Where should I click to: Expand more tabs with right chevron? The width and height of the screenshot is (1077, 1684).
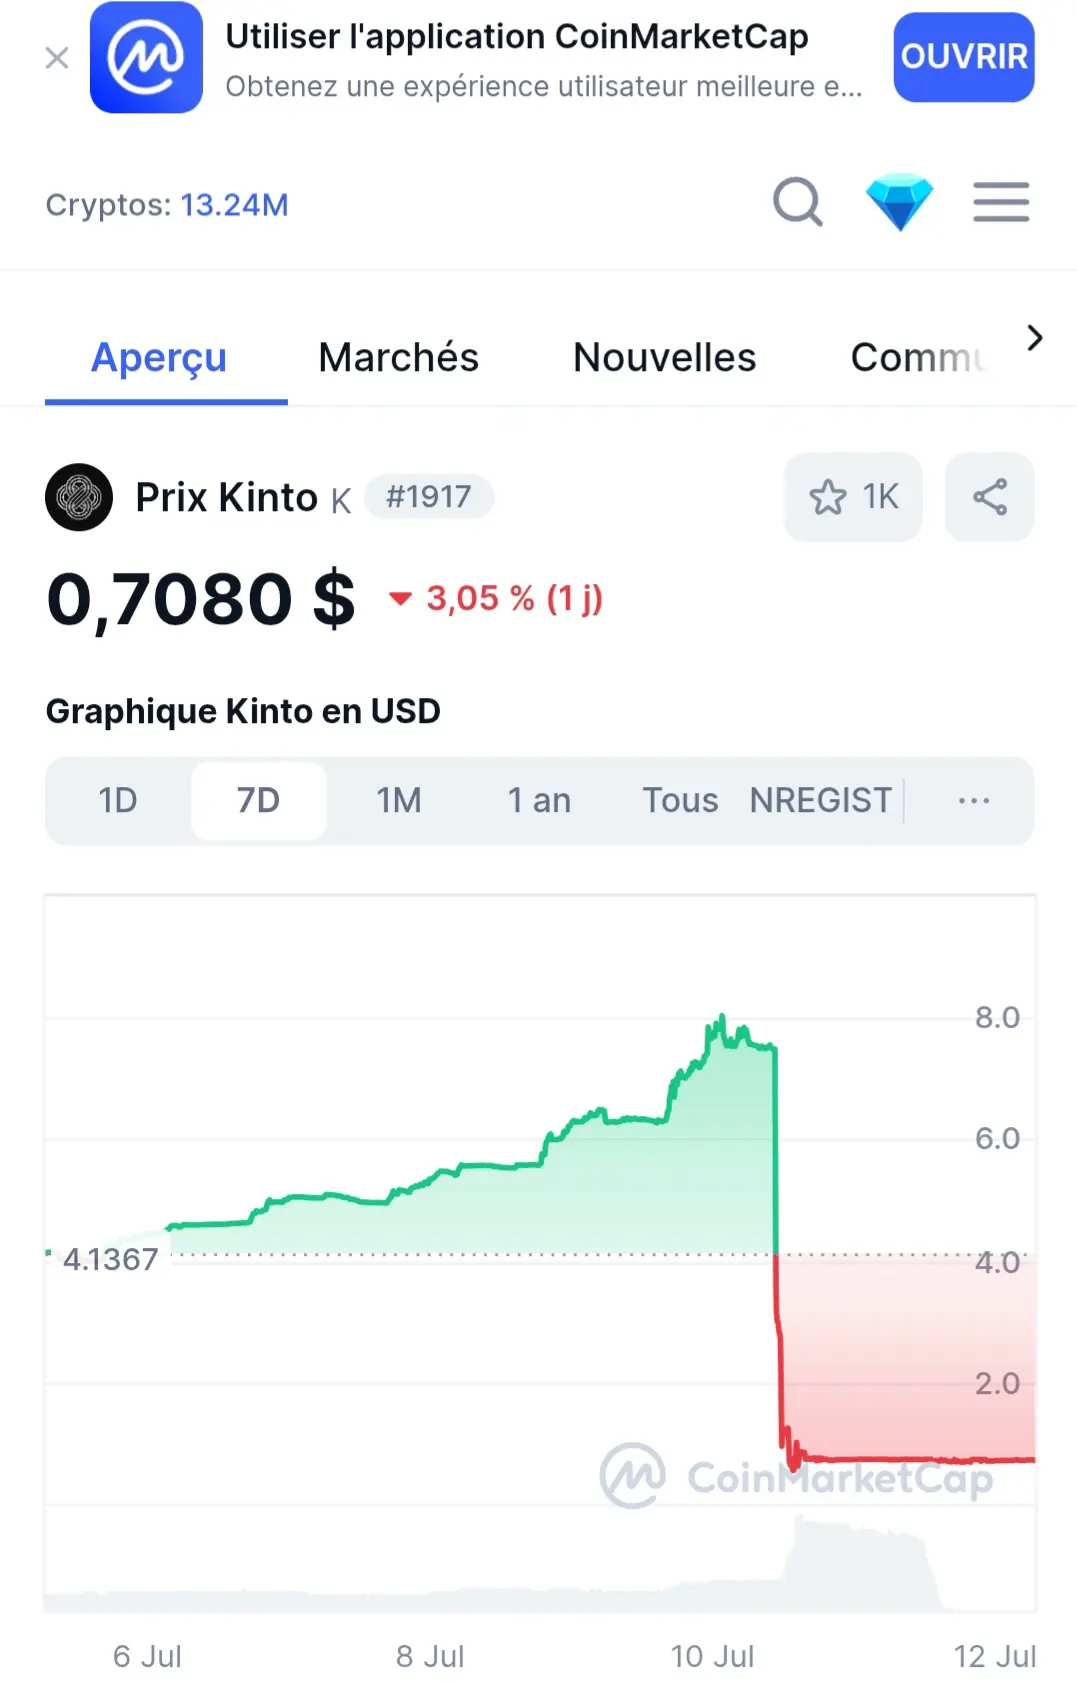click(1034, 339)
